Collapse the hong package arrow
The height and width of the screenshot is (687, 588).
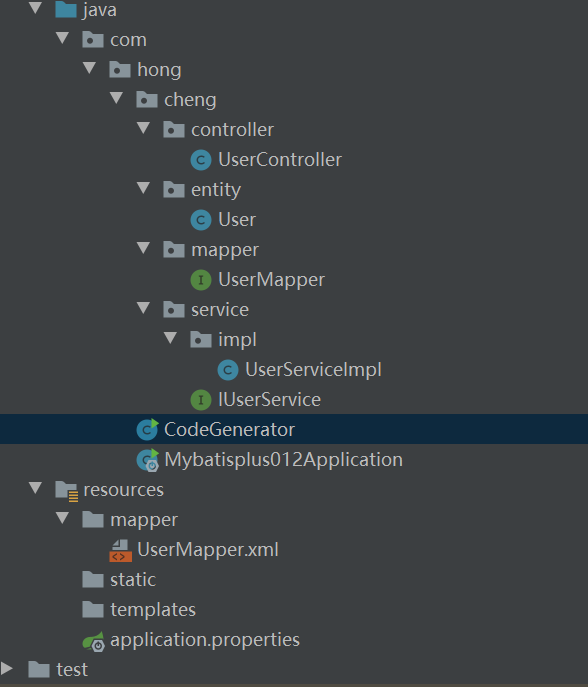(x=89, y=68)
